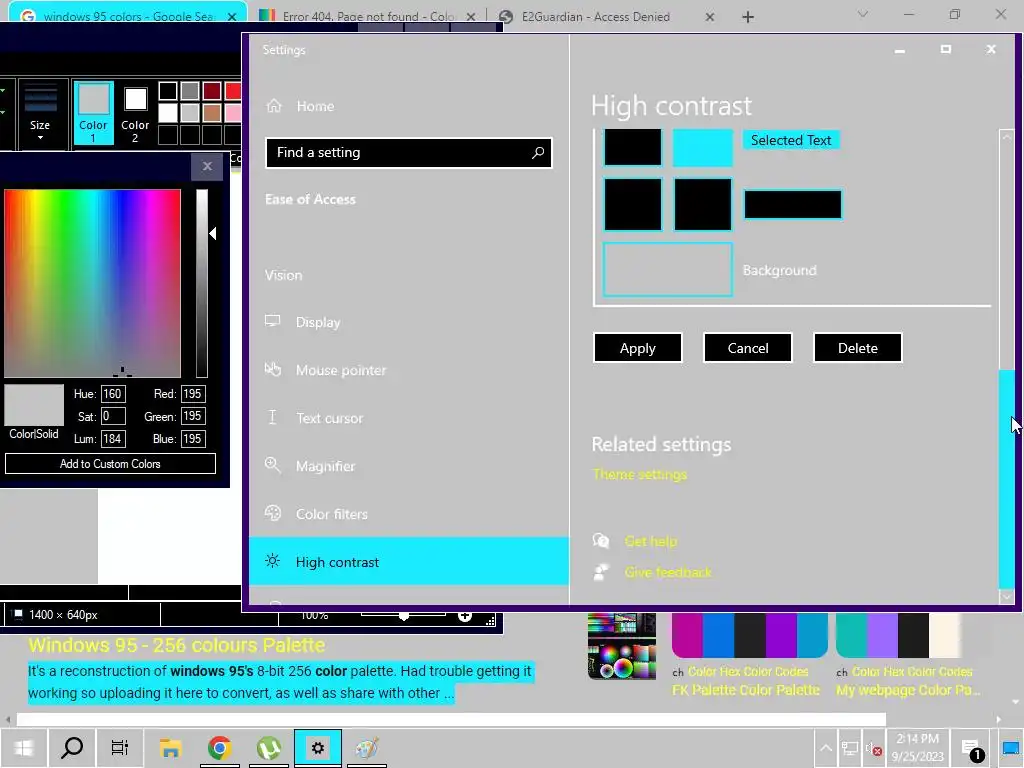Open Windows 95 256 colours Palette result

pyautogui.click(x=176, y=645)
